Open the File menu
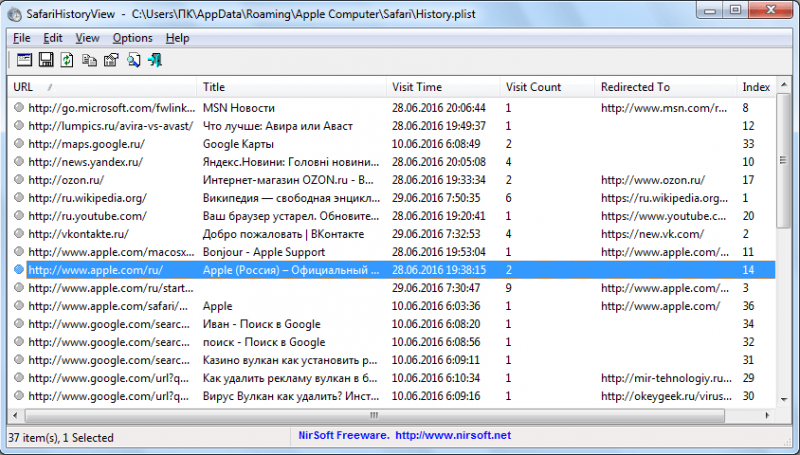Viewport: 800px width, 455px height. click(22, 38)
